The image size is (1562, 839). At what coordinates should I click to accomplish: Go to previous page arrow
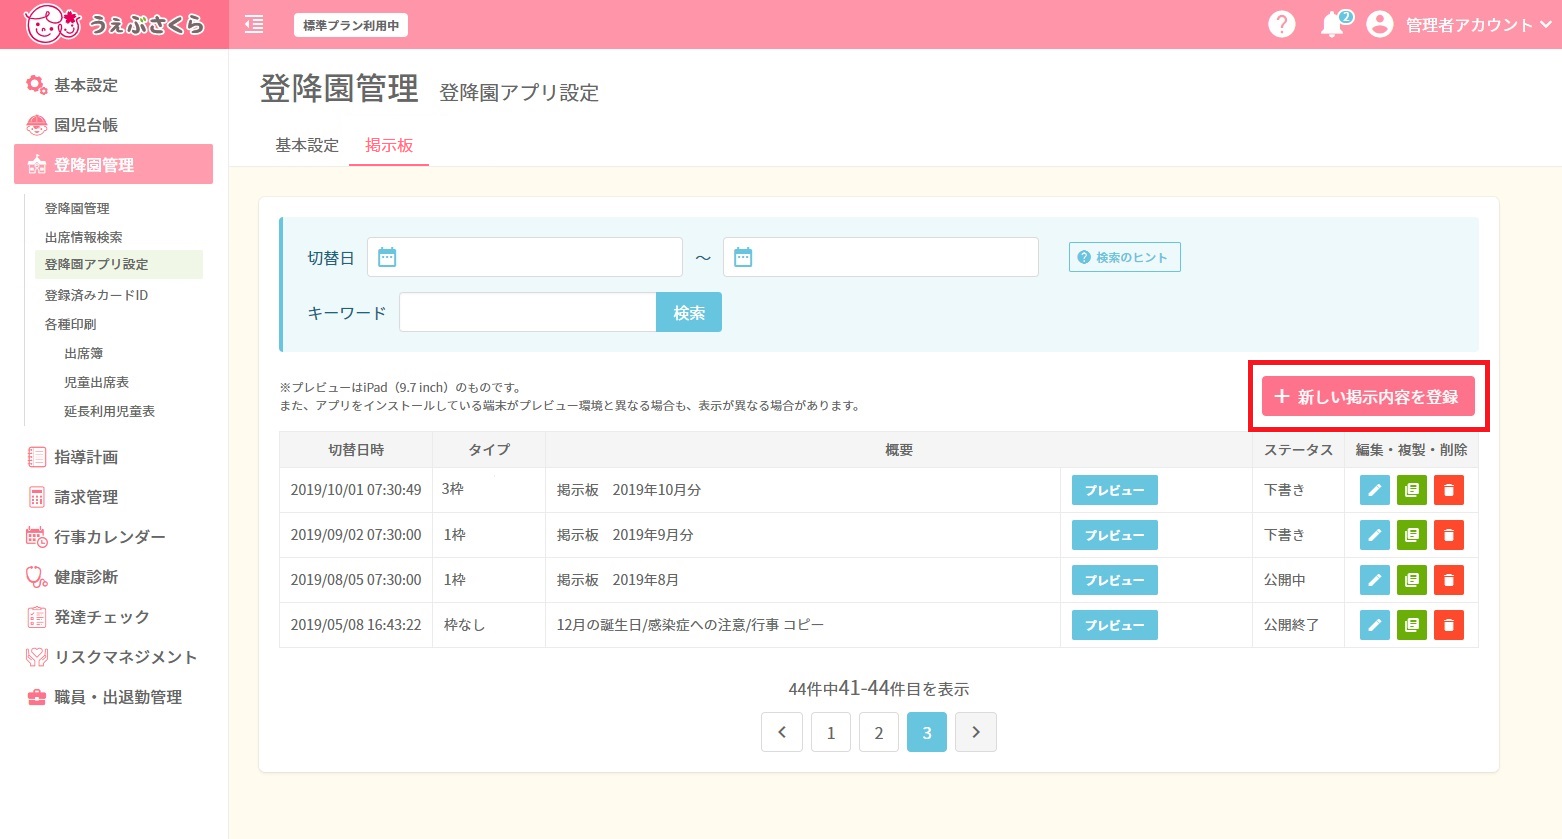click(782, 732)
